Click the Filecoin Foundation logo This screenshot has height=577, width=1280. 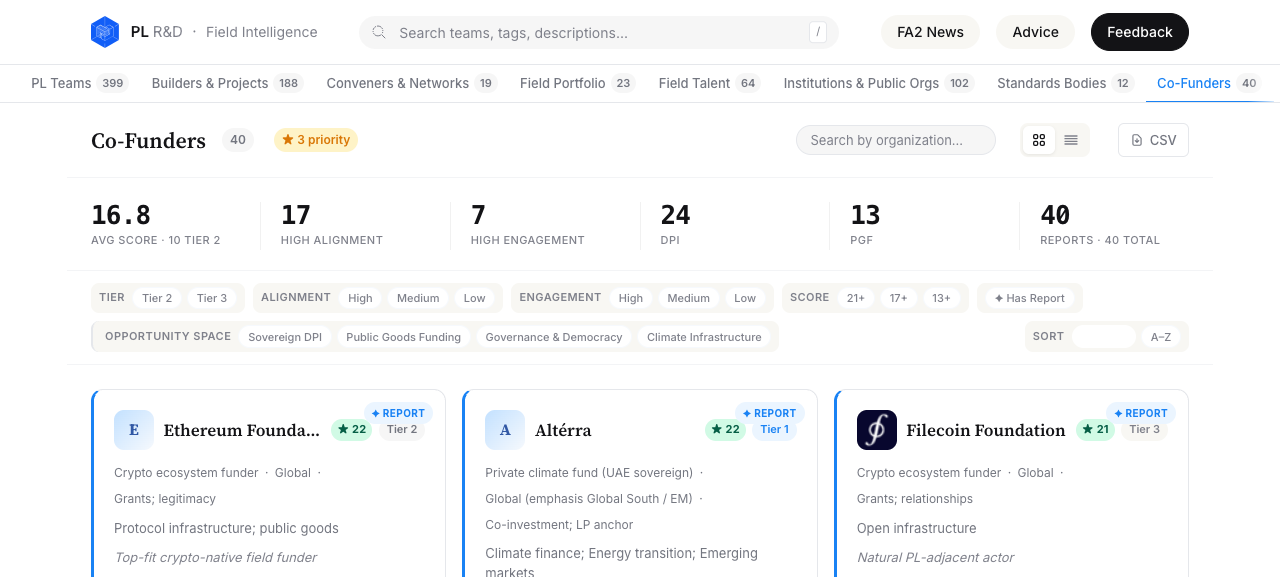[x=877, y=430]
